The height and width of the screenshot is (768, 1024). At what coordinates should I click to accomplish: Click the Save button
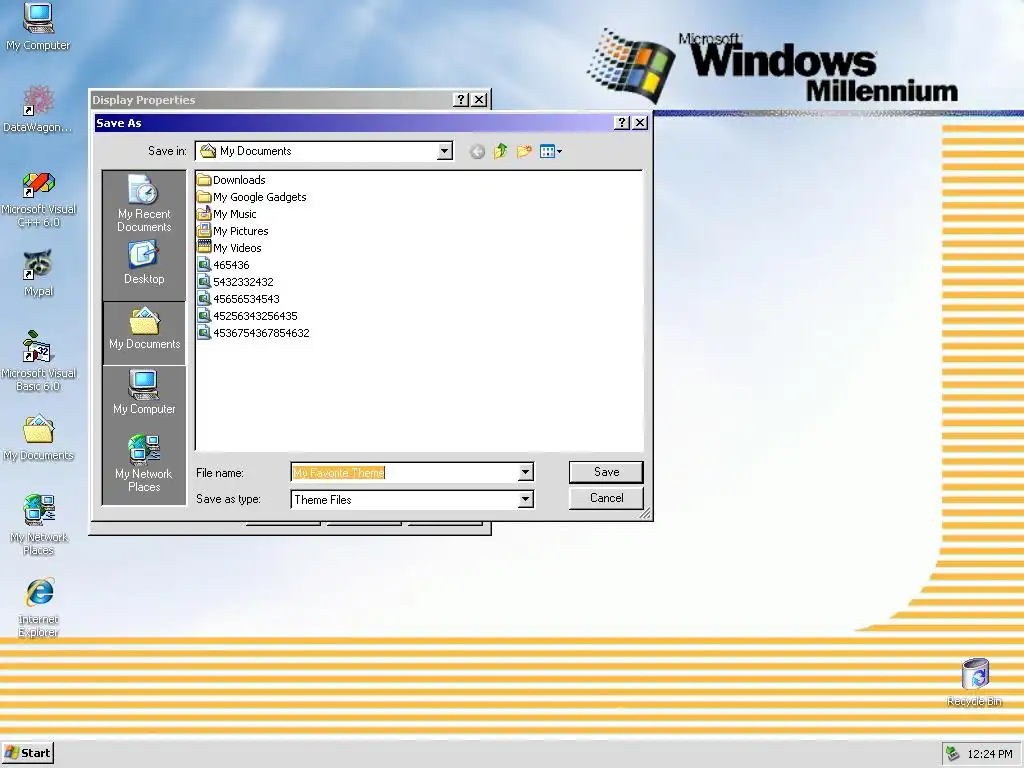[x=606, y=472]
